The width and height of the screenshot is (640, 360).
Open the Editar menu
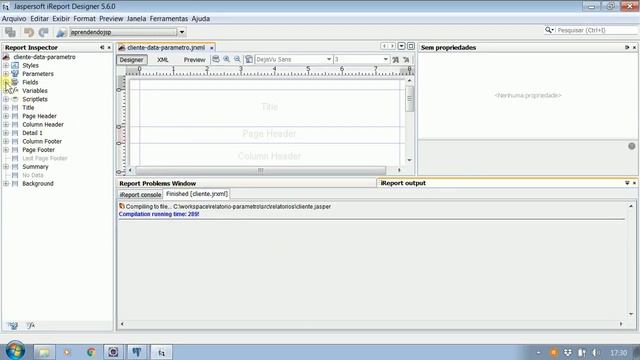click(39, 19)
